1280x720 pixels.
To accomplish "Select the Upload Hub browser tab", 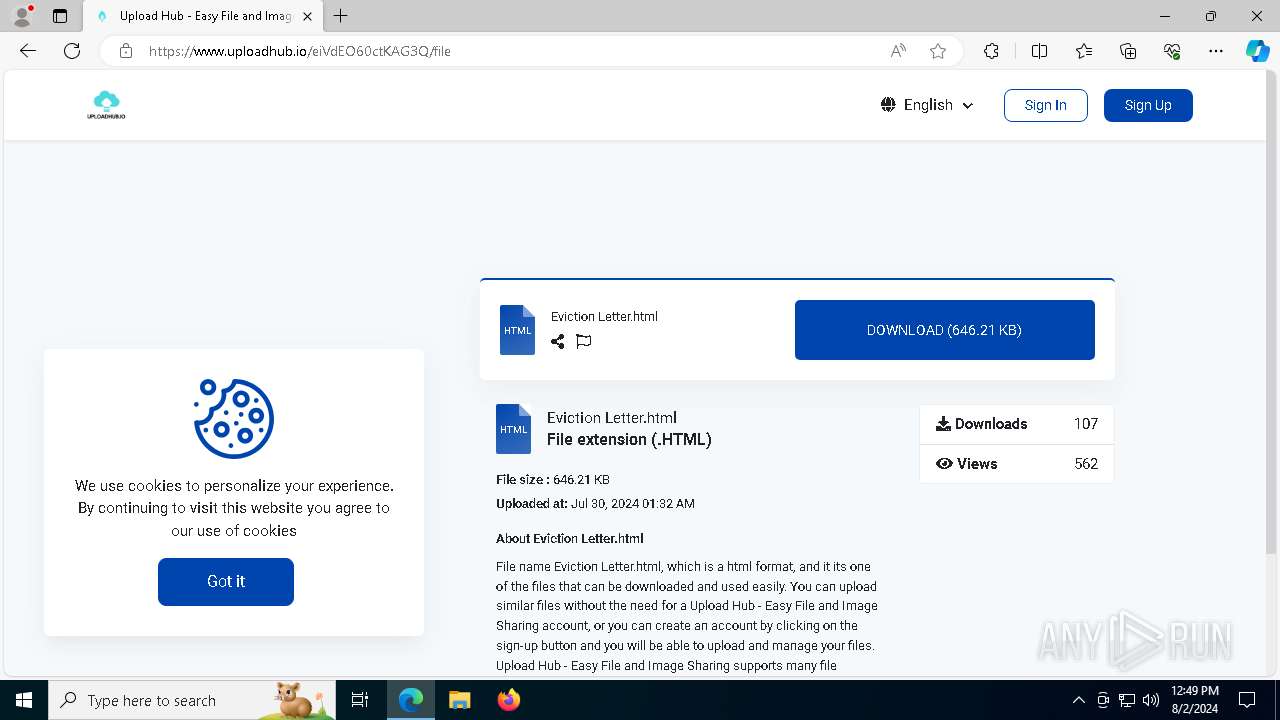I will pyautogui.click(x=201, y=16).
